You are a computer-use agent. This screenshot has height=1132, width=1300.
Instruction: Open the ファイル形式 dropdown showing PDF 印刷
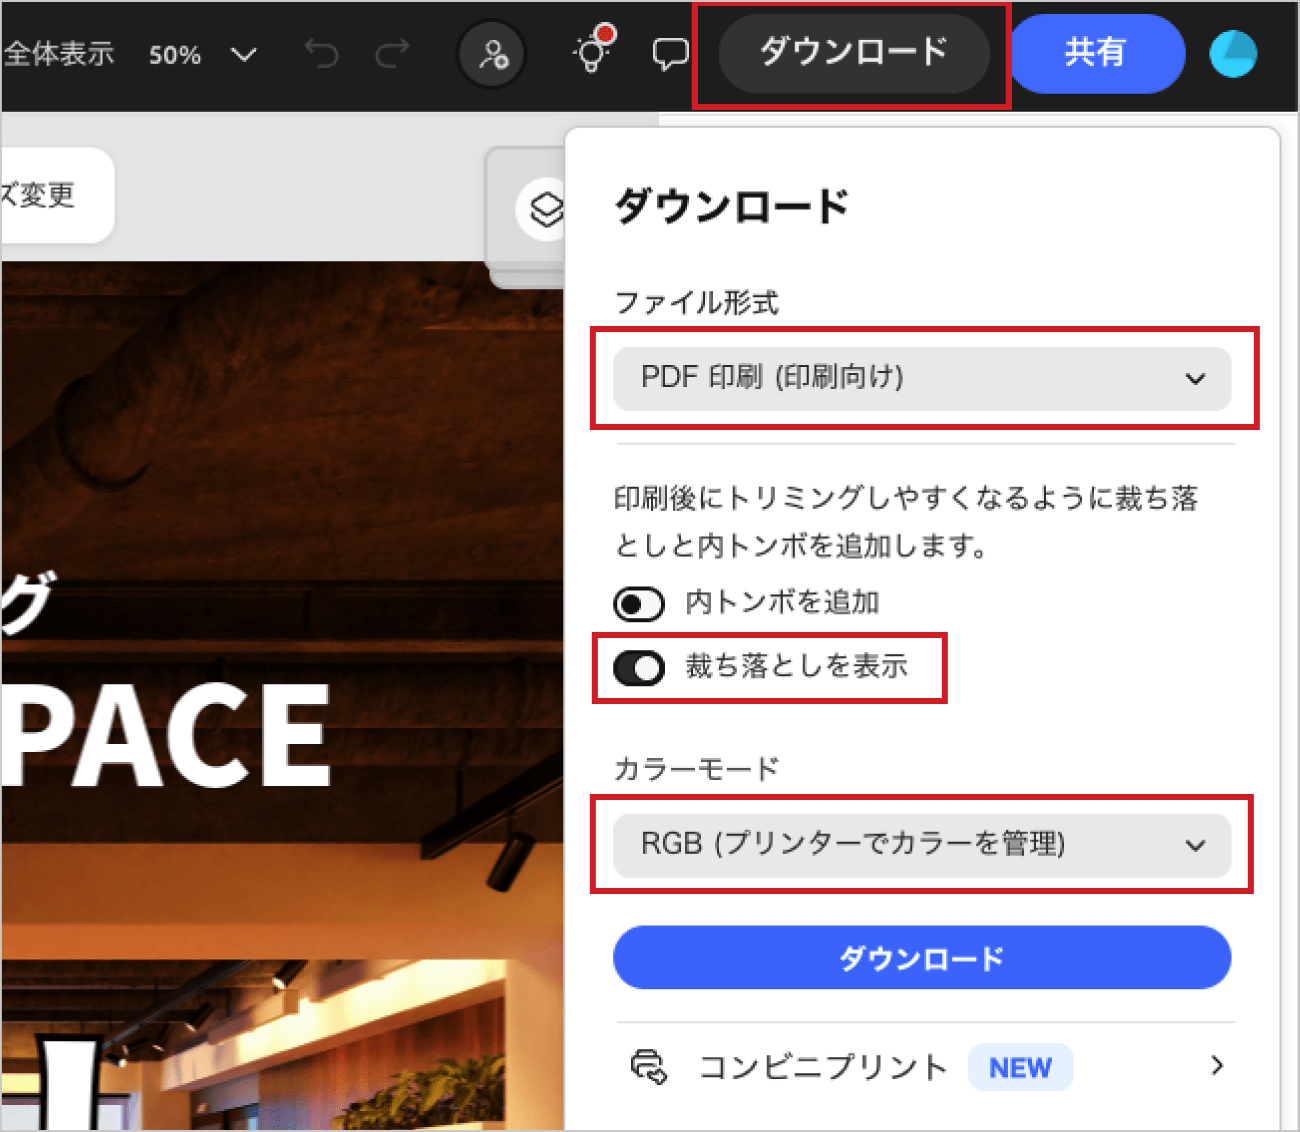tap(921, 379)
